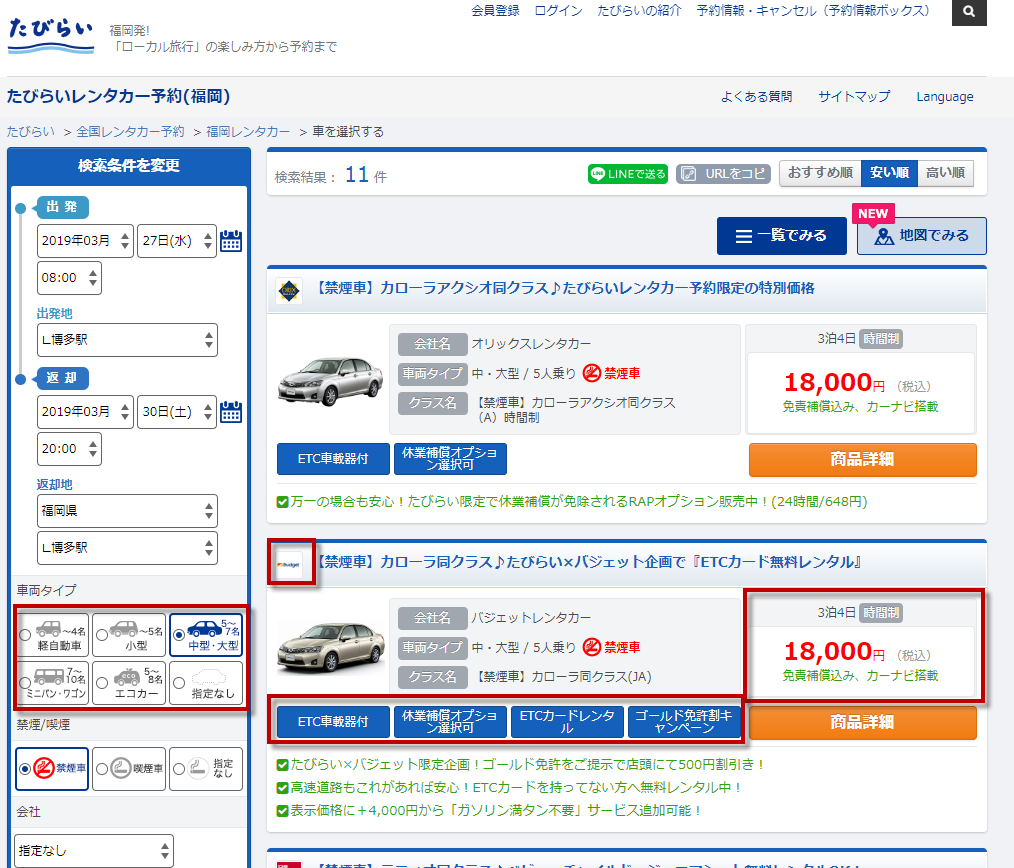Open return time dropdown 20:00
Viewport: 1014px width, 868px height.
tap(69, 449)
